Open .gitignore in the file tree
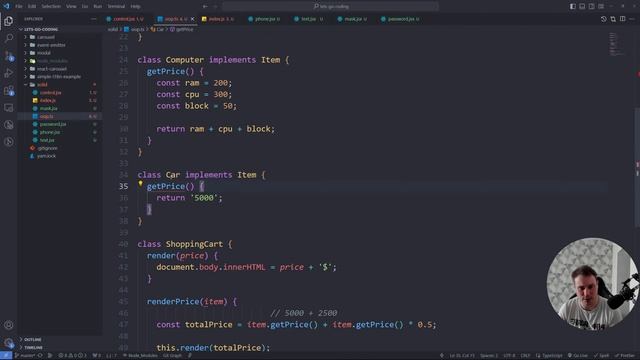The height and width of the screenshot is (360, 640). pos(59,148)
